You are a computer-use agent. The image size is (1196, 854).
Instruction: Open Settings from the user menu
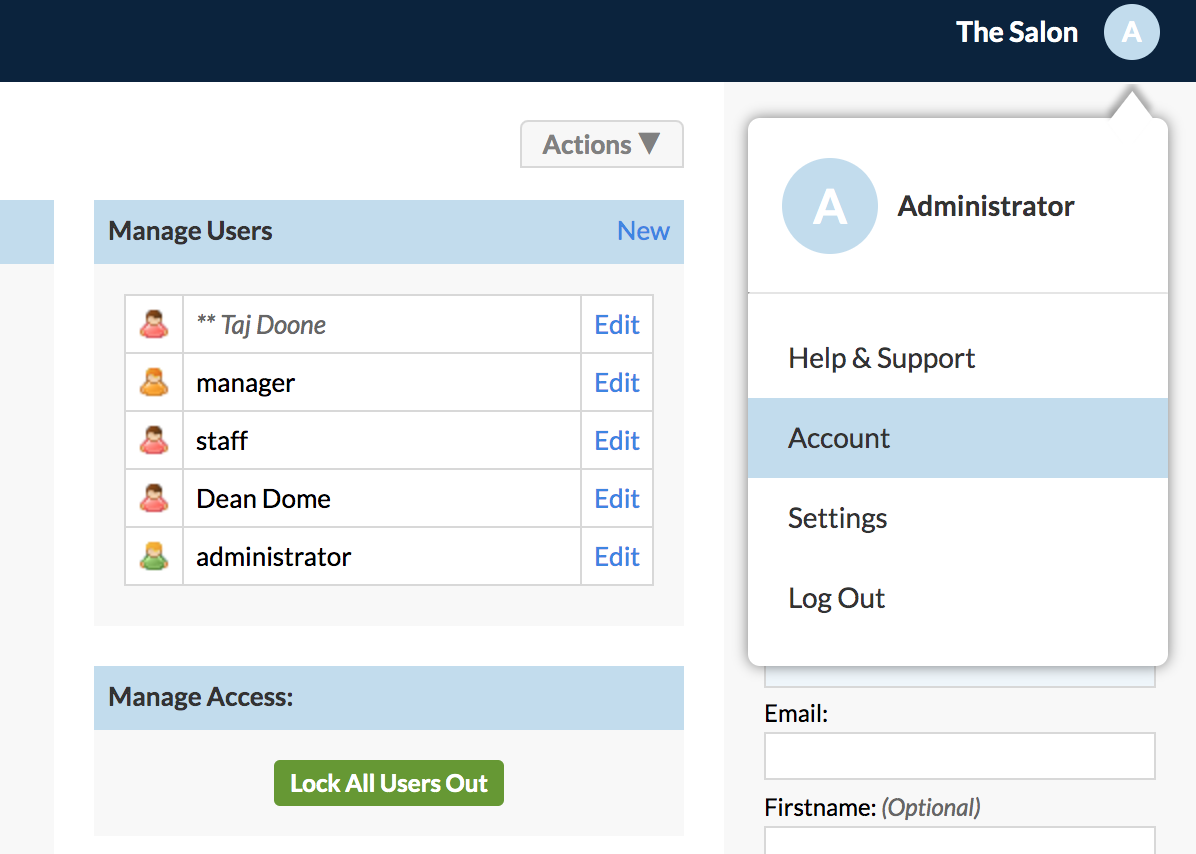(958, 518)
